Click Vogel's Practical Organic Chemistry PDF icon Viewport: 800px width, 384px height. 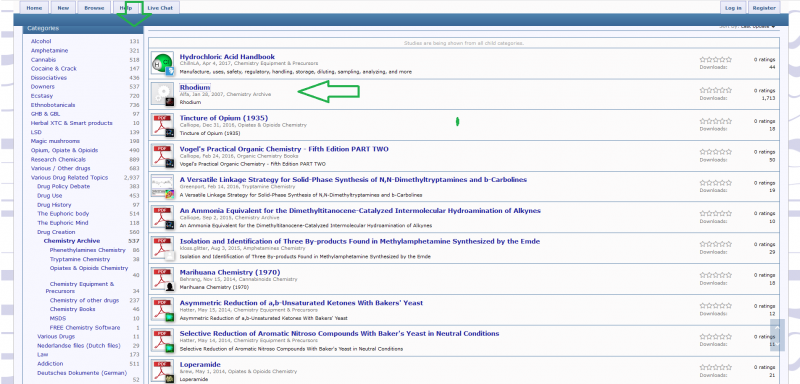click(163, 156)
